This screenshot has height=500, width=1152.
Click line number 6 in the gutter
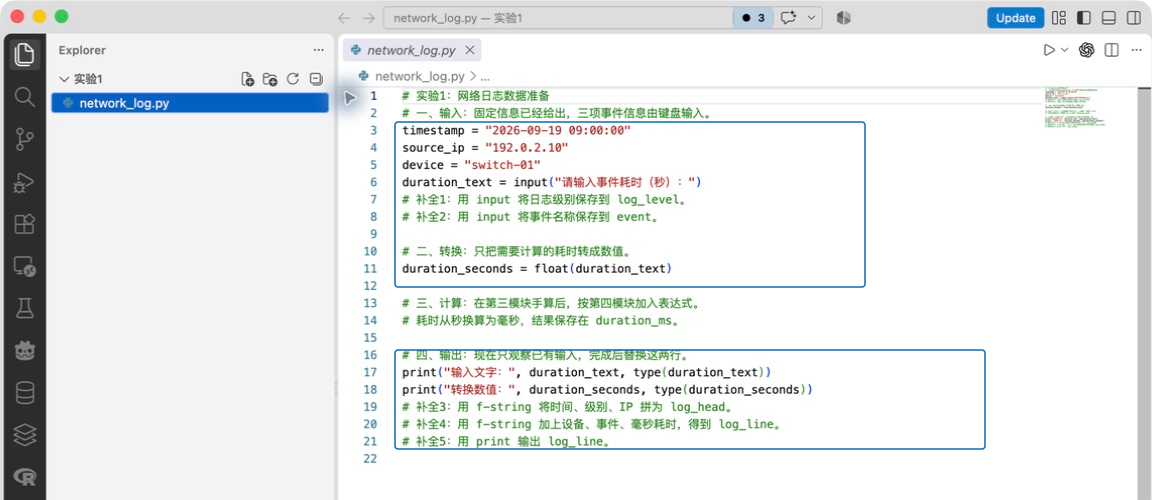pos(374,182)
